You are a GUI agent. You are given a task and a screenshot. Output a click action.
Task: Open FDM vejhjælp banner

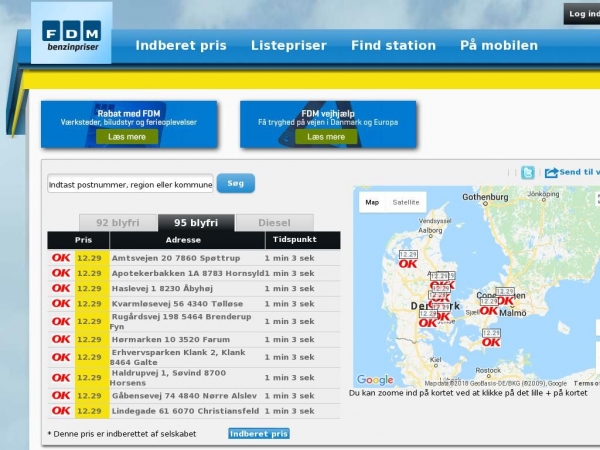328,124
